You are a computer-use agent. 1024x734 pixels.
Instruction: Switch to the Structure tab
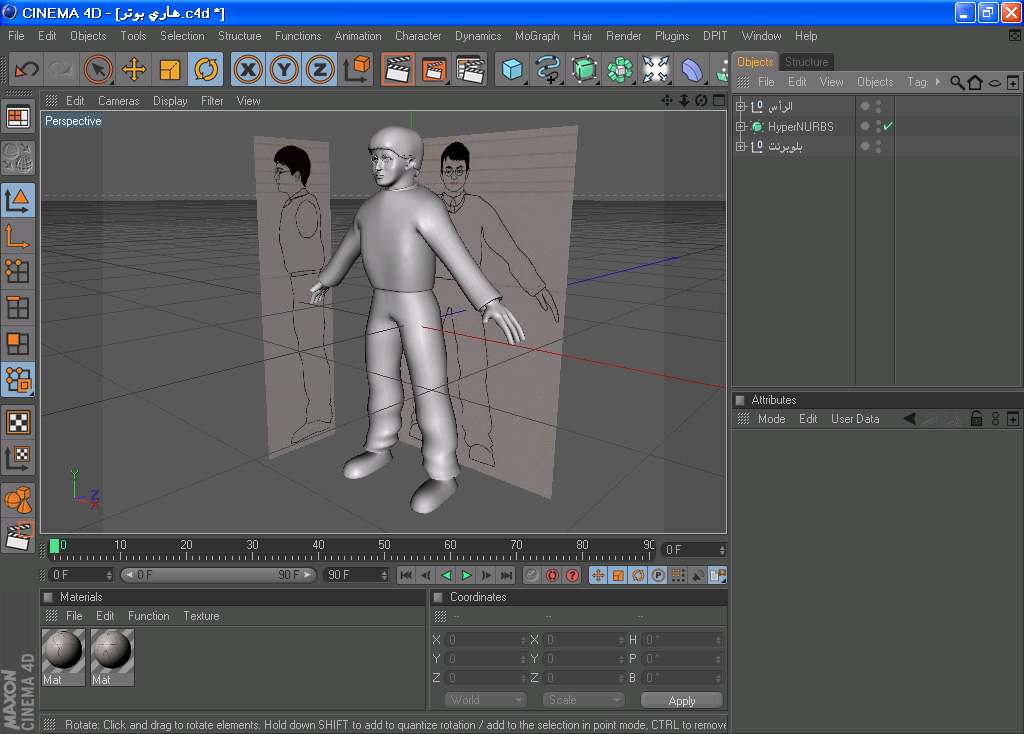pyautogui.click(x=807, y=62)
